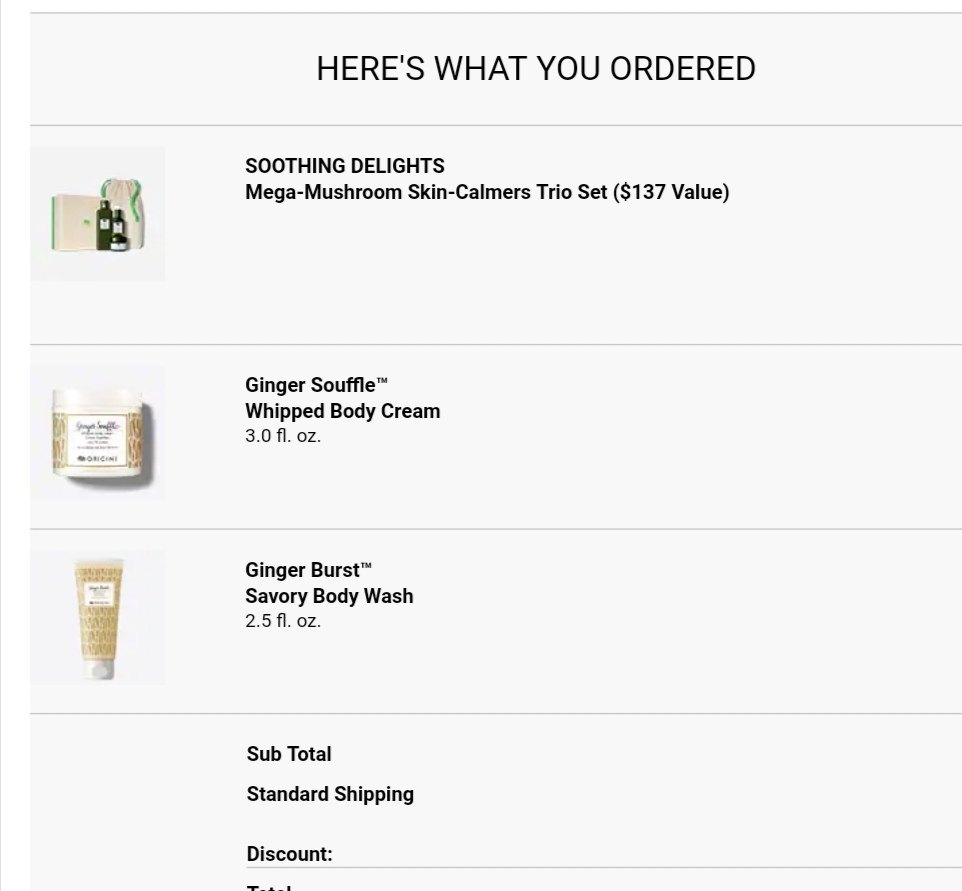Open the Mega-Mushroom Trio Set product image
962x891 pixels.
[98, 214]
